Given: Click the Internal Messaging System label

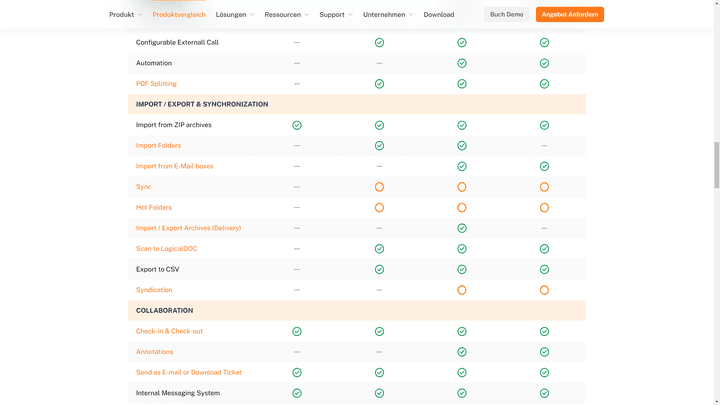Looking at the screenshot, I should click(x=178, y=393).
